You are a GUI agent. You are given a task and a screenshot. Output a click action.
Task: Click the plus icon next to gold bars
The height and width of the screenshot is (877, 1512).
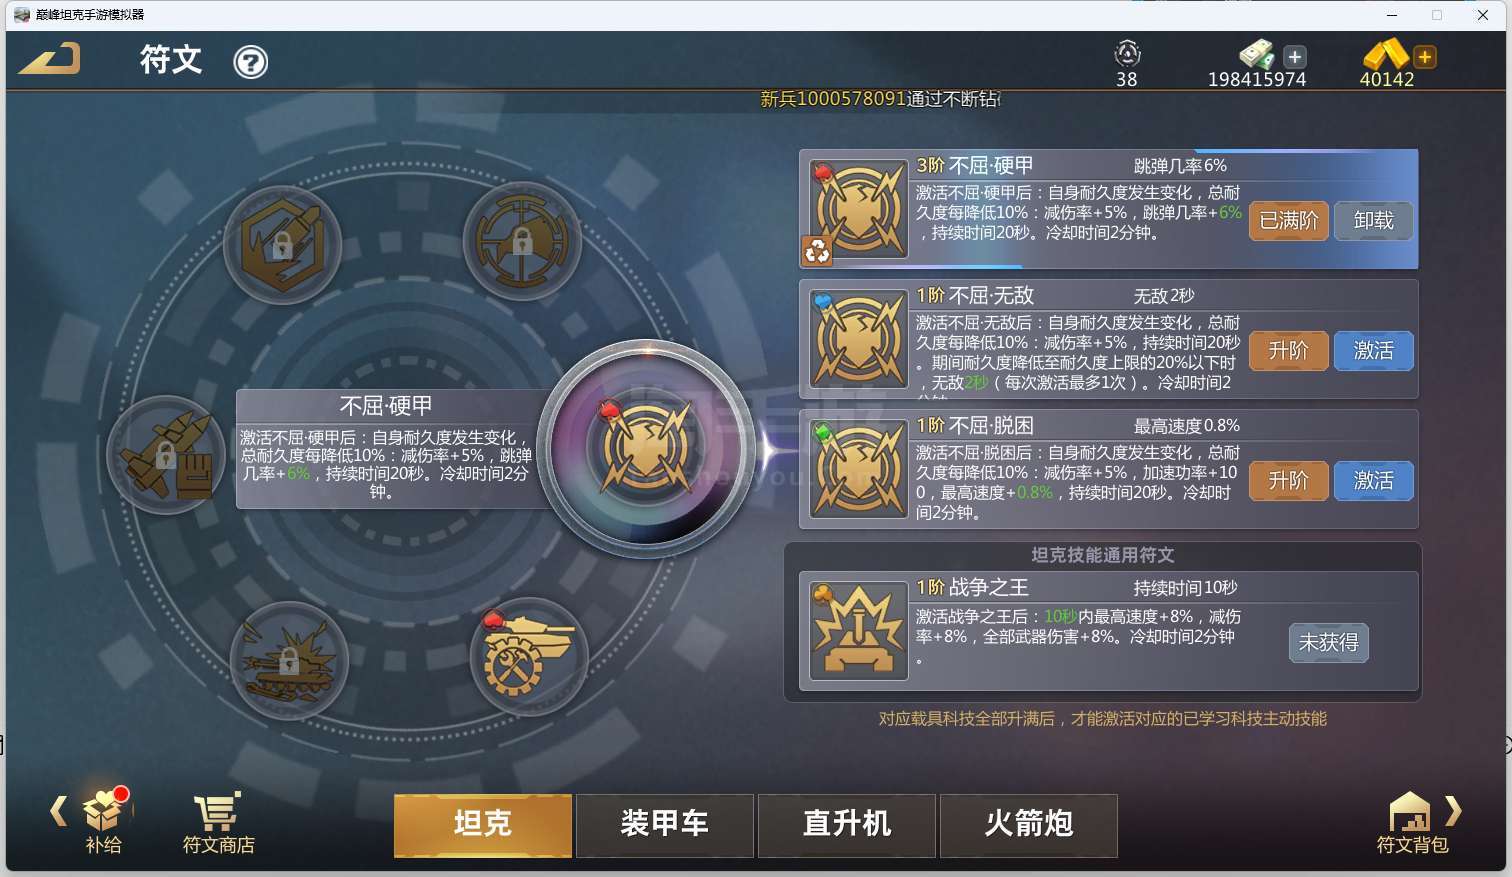click(1425, 57)
